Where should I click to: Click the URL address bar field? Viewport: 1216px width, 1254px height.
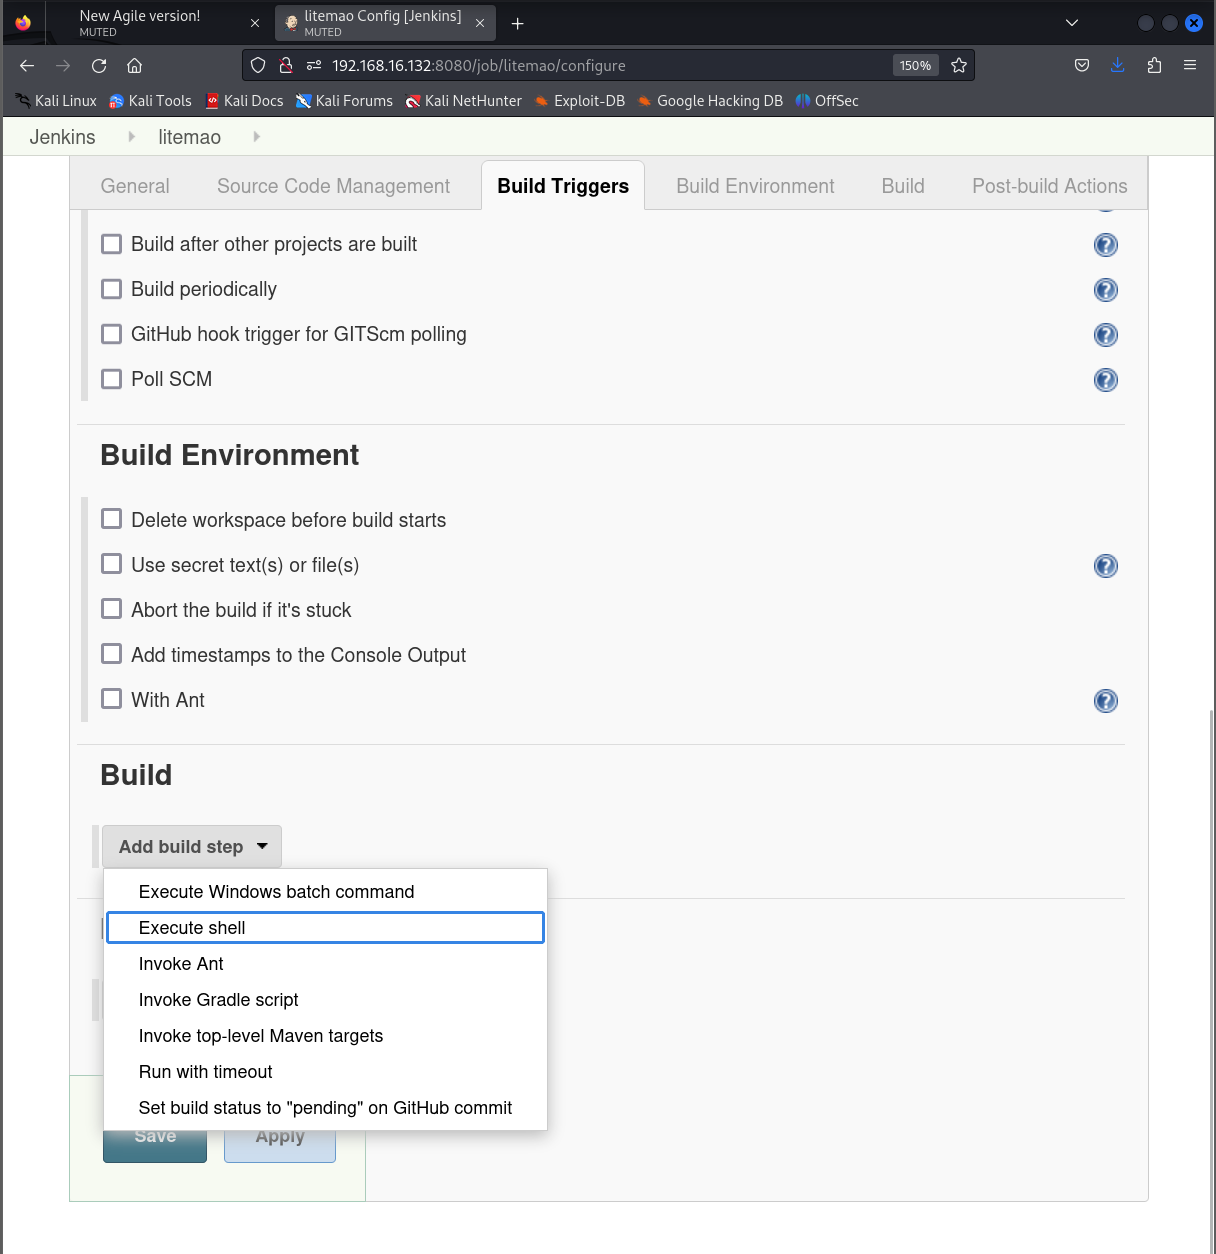608,65
